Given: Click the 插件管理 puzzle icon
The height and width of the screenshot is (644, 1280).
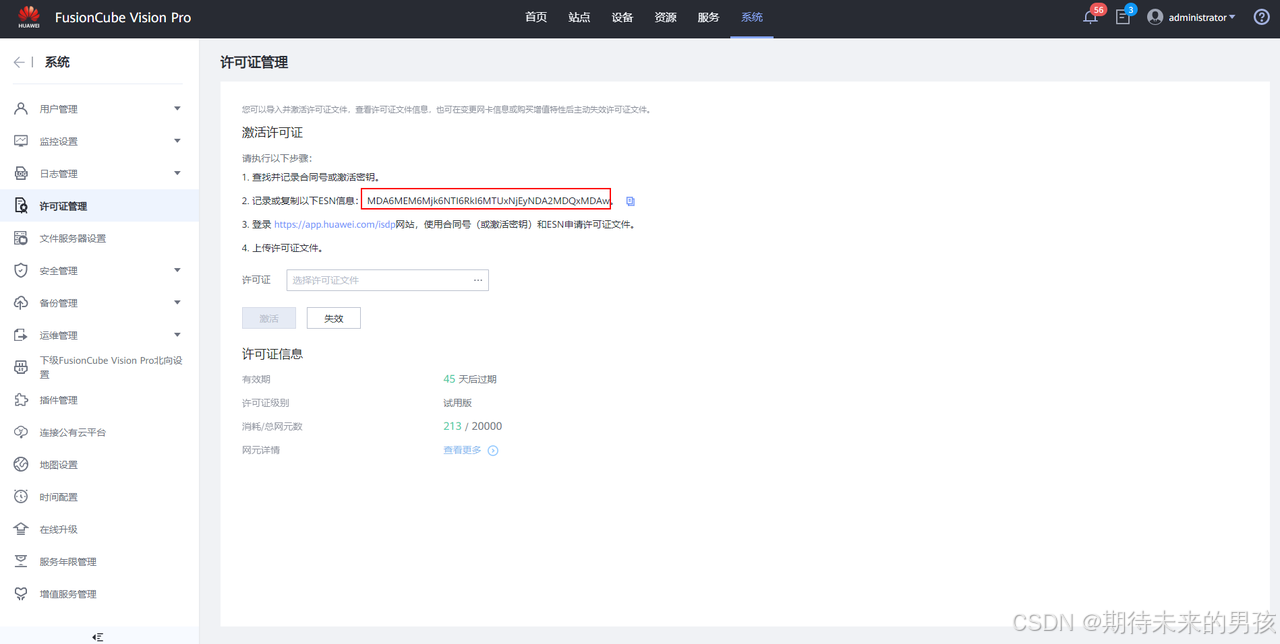Looking at the screenshot, I should click(21, 400).
